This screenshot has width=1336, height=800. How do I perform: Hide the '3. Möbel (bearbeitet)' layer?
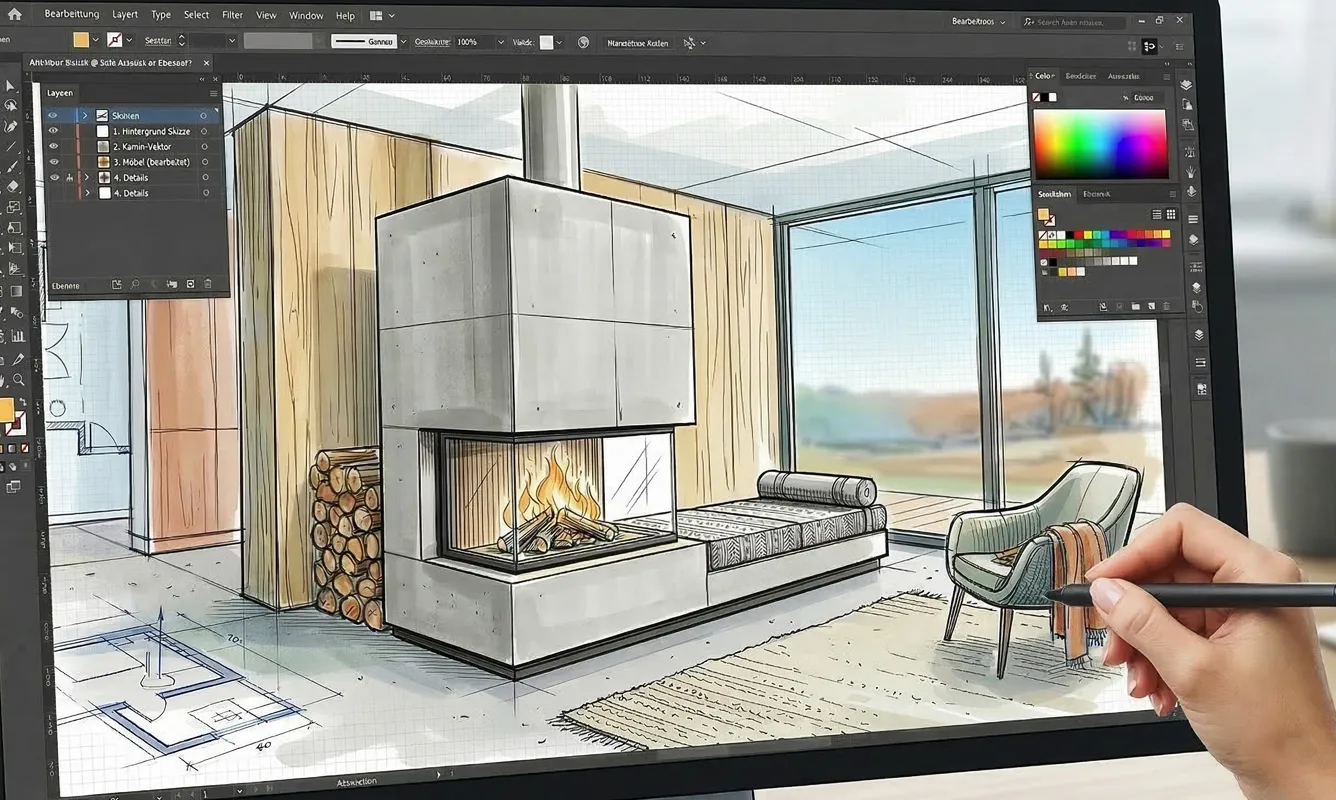[53, 161]
